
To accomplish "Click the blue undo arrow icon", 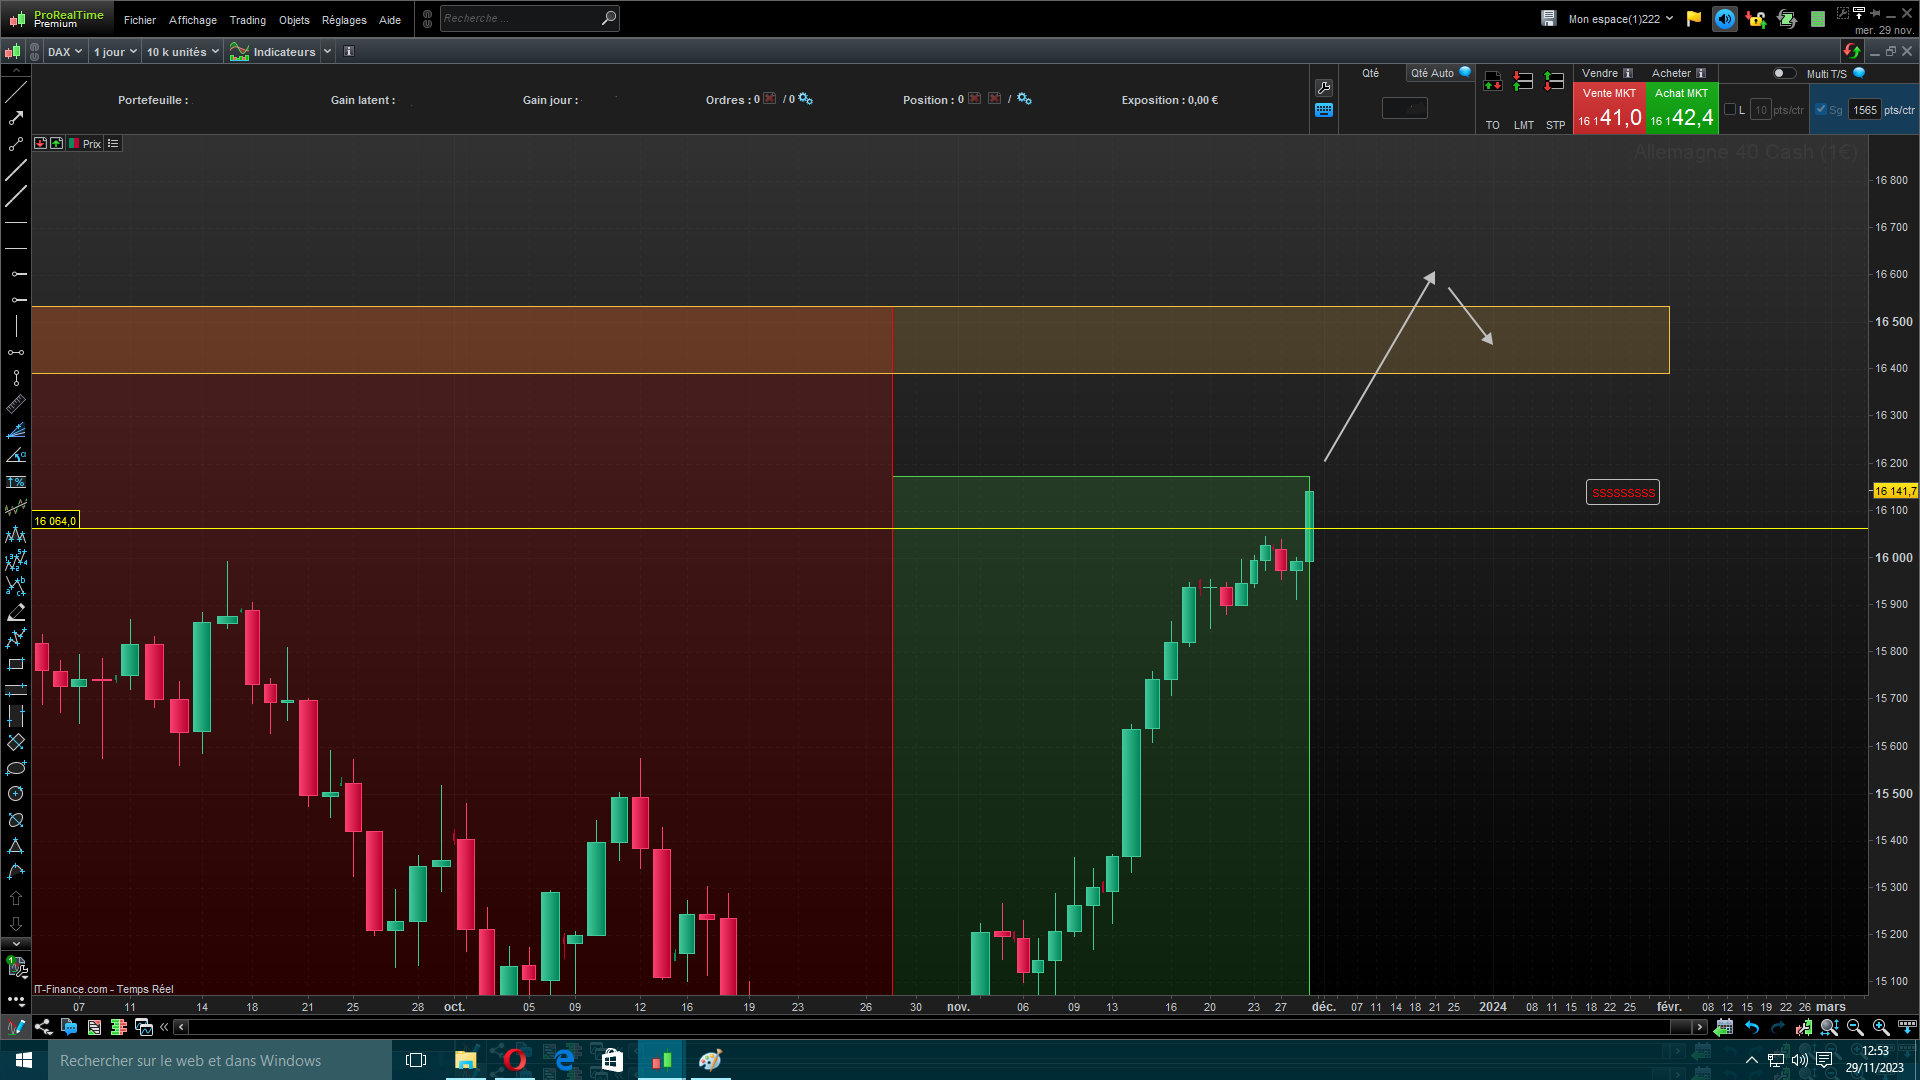I will (1752, 1027).
